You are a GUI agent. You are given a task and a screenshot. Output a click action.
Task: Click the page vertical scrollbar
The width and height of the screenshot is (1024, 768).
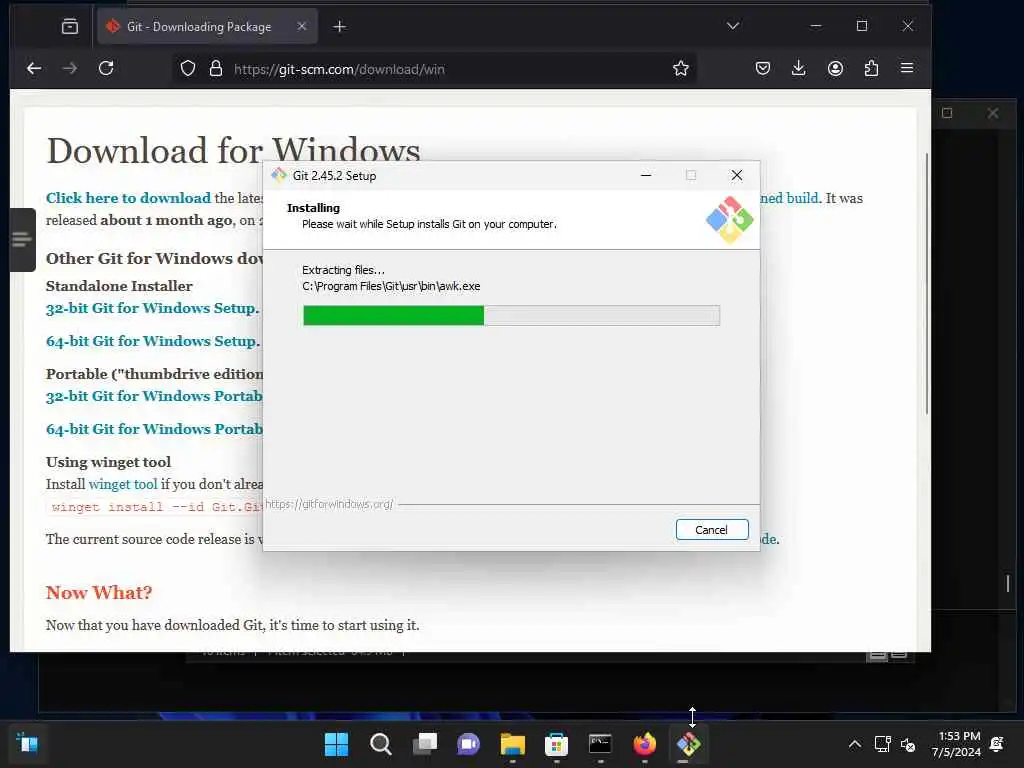point(927,283)
